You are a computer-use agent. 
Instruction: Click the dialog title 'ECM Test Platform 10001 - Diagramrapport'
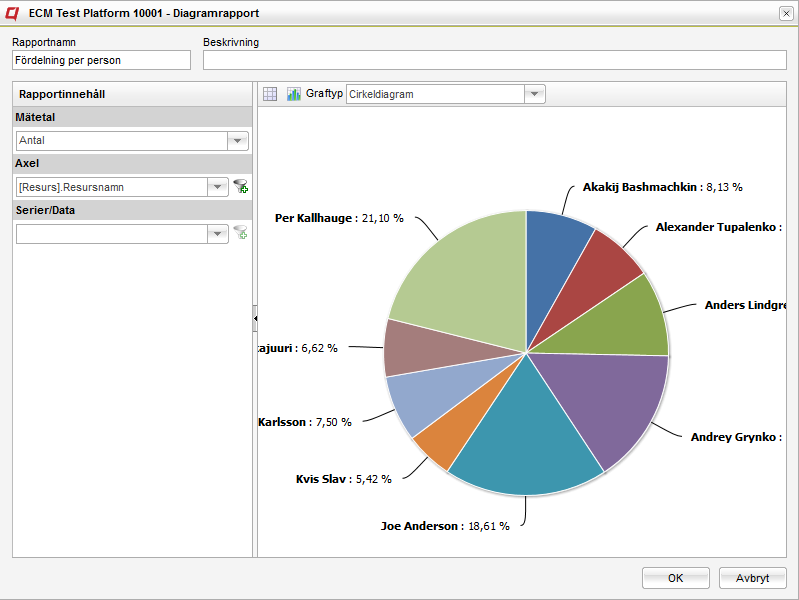click(144, 13)
